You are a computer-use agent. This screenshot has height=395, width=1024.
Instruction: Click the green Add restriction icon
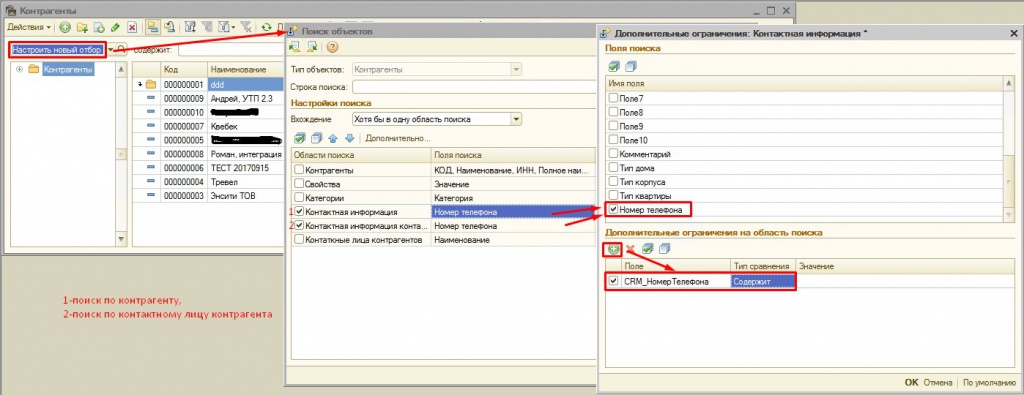613,249
